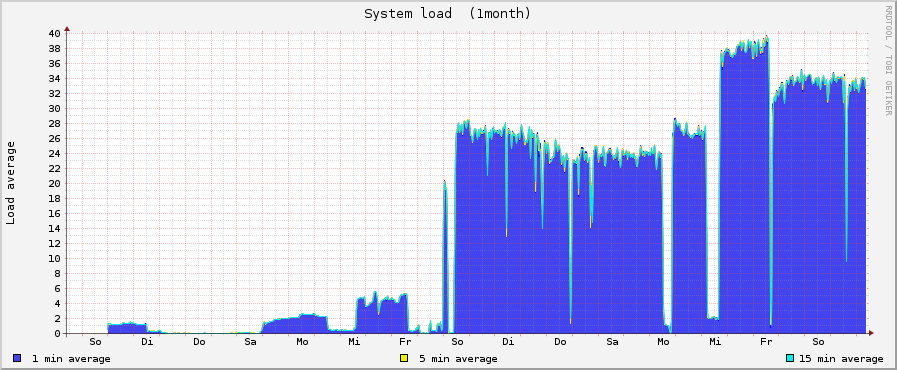Click the y-axis value 28

tap(54, 124)
